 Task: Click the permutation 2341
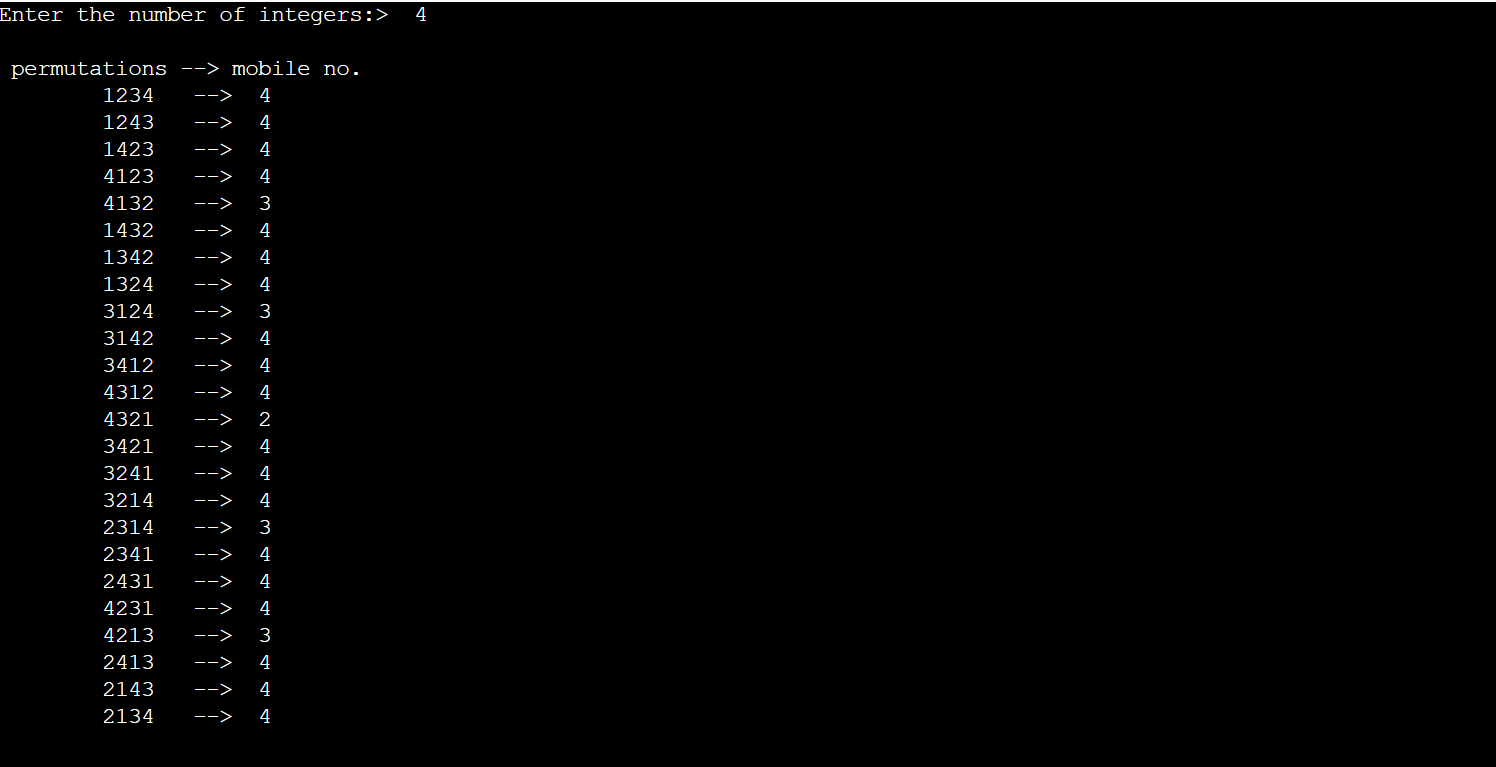128,553
